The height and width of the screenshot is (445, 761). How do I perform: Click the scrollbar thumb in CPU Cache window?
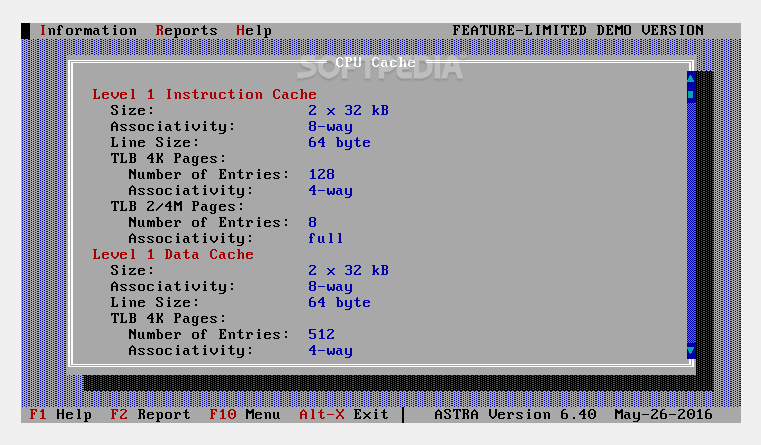coord(691,95)
